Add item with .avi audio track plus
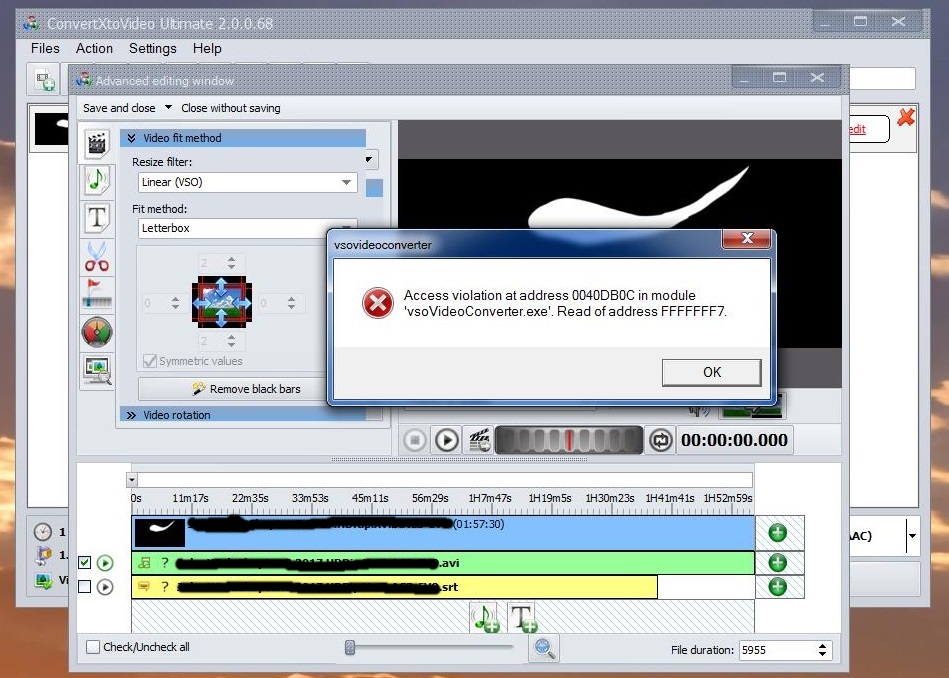The height and width of the screenshot is (678, 949). pos(778,562)
